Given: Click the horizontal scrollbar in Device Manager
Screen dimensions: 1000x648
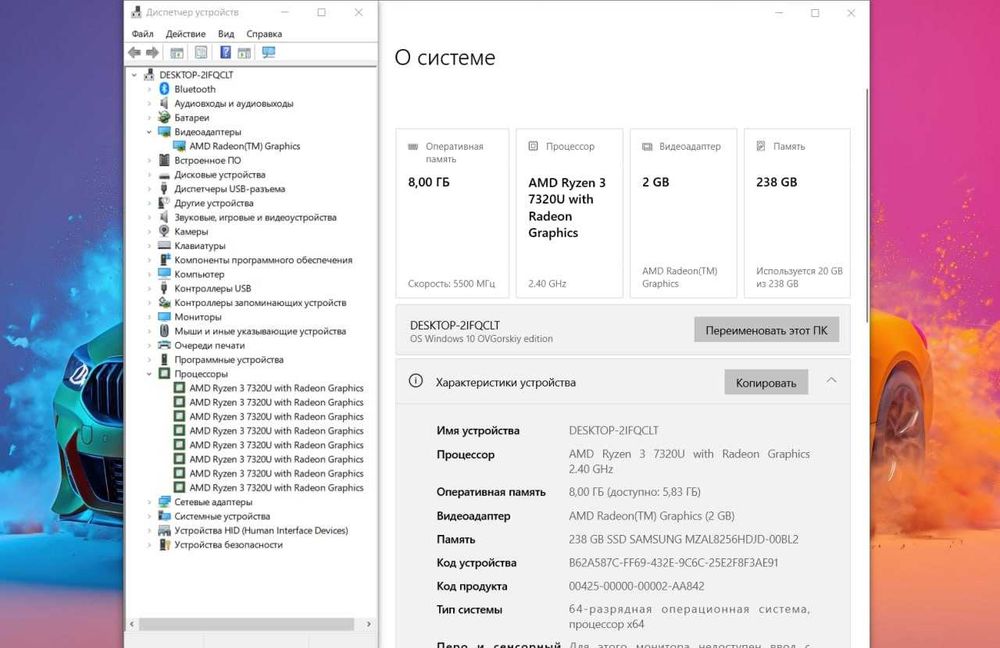Looking at the screenshot, I should (246, 624).
